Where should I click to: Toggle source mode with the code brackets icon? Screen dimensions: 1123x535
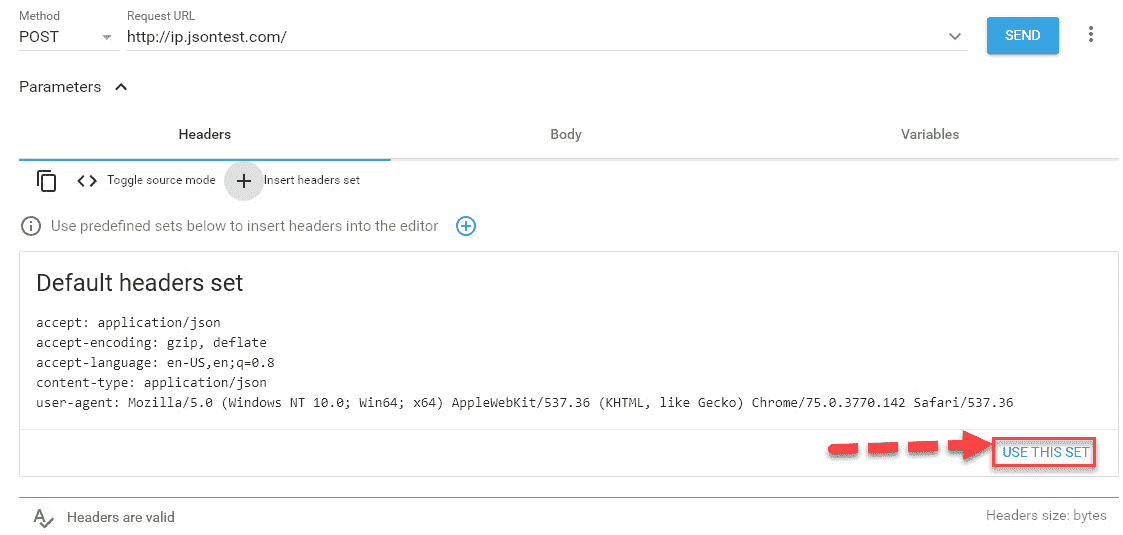tap(87, 180)
